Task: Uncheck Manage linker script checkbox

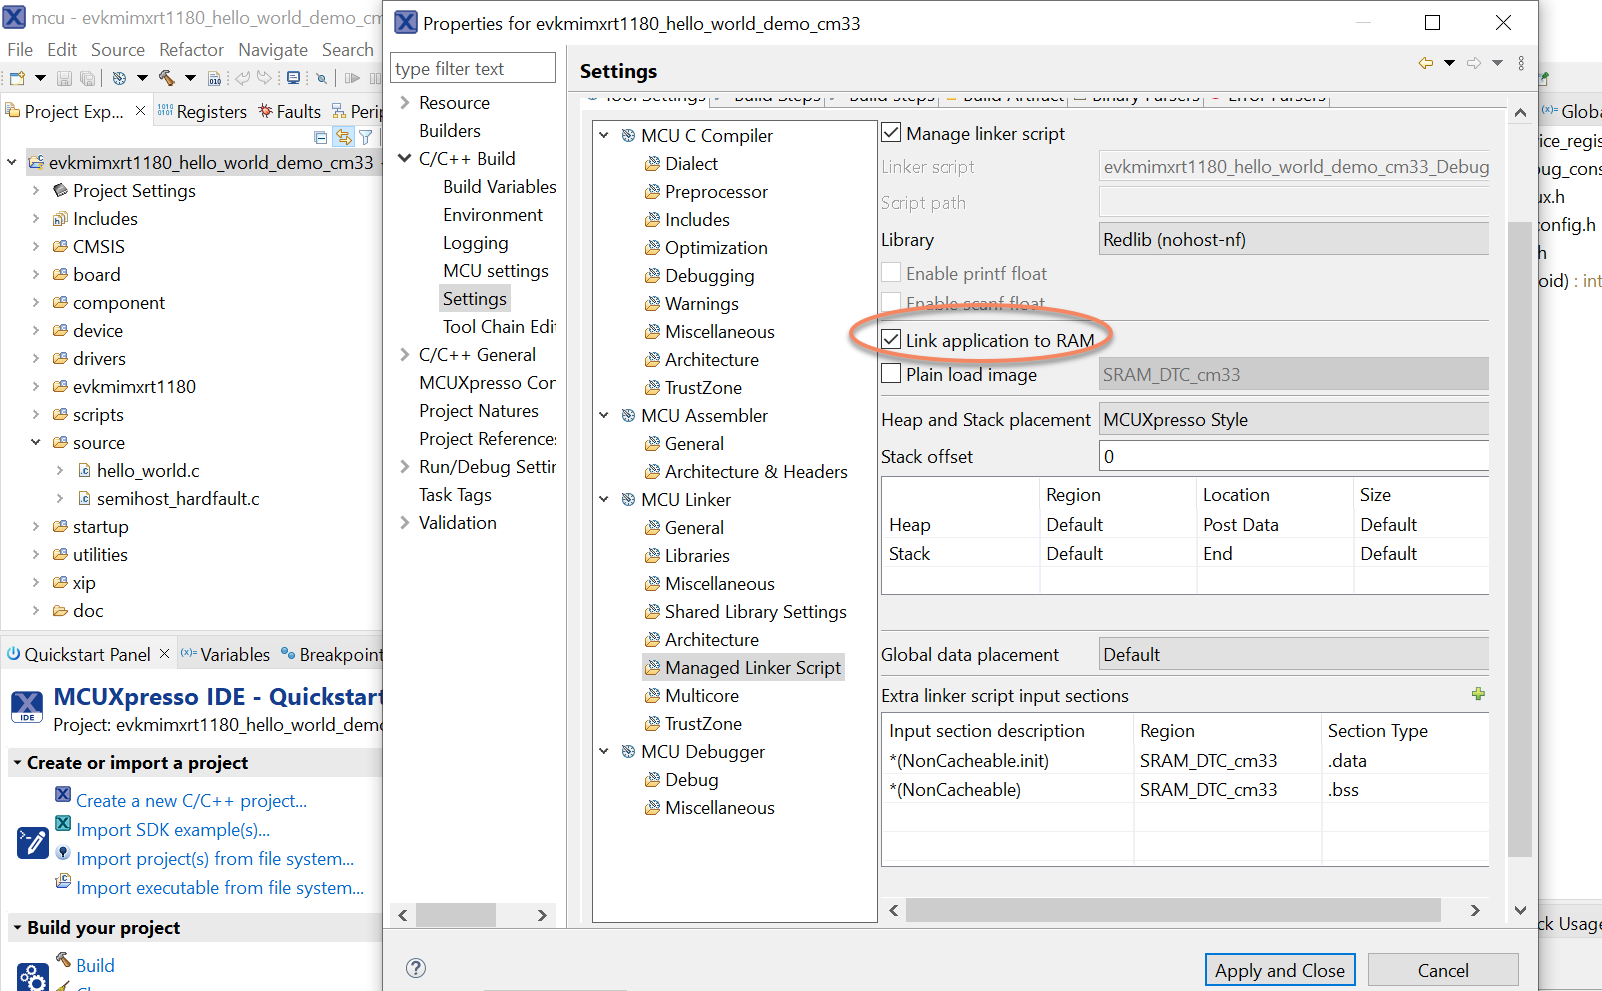Action: (x=892, y=133)
